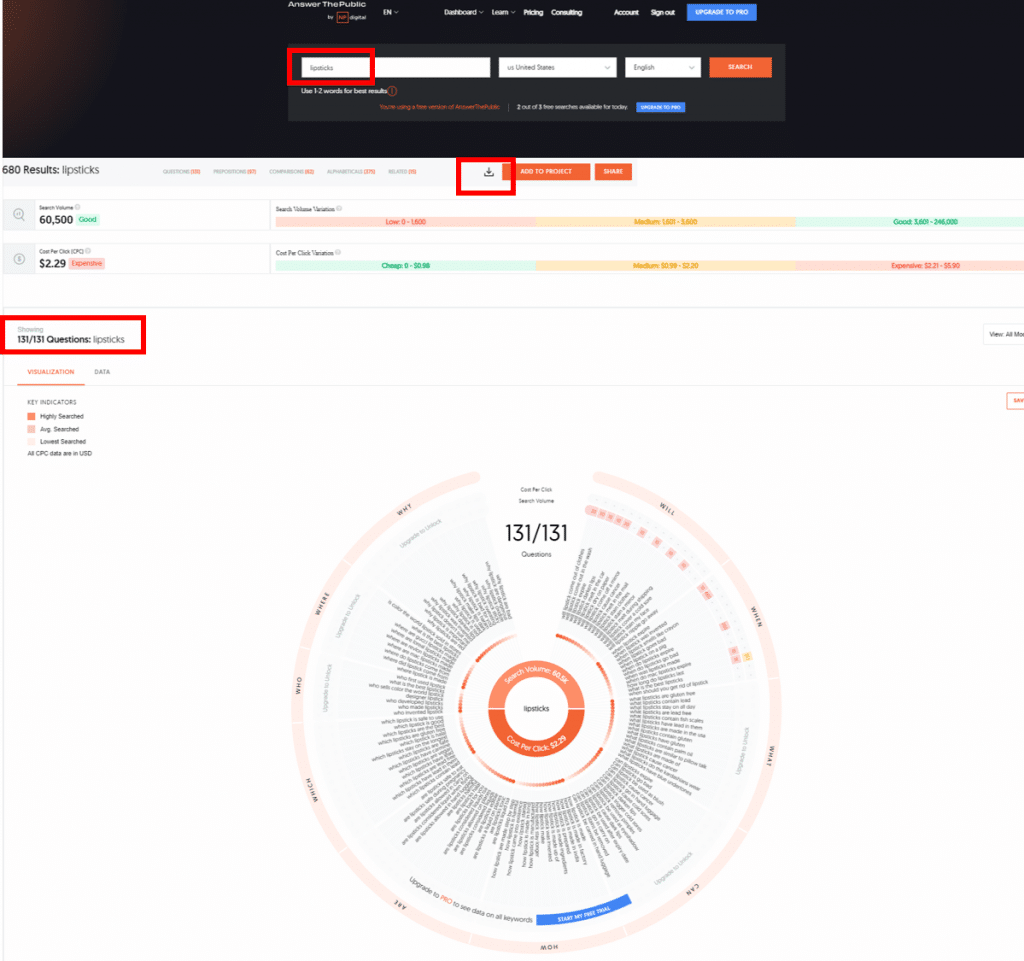Screen dimensions: 1024x961
Task: Switch to the Data tab
Action: pos(102,372)
